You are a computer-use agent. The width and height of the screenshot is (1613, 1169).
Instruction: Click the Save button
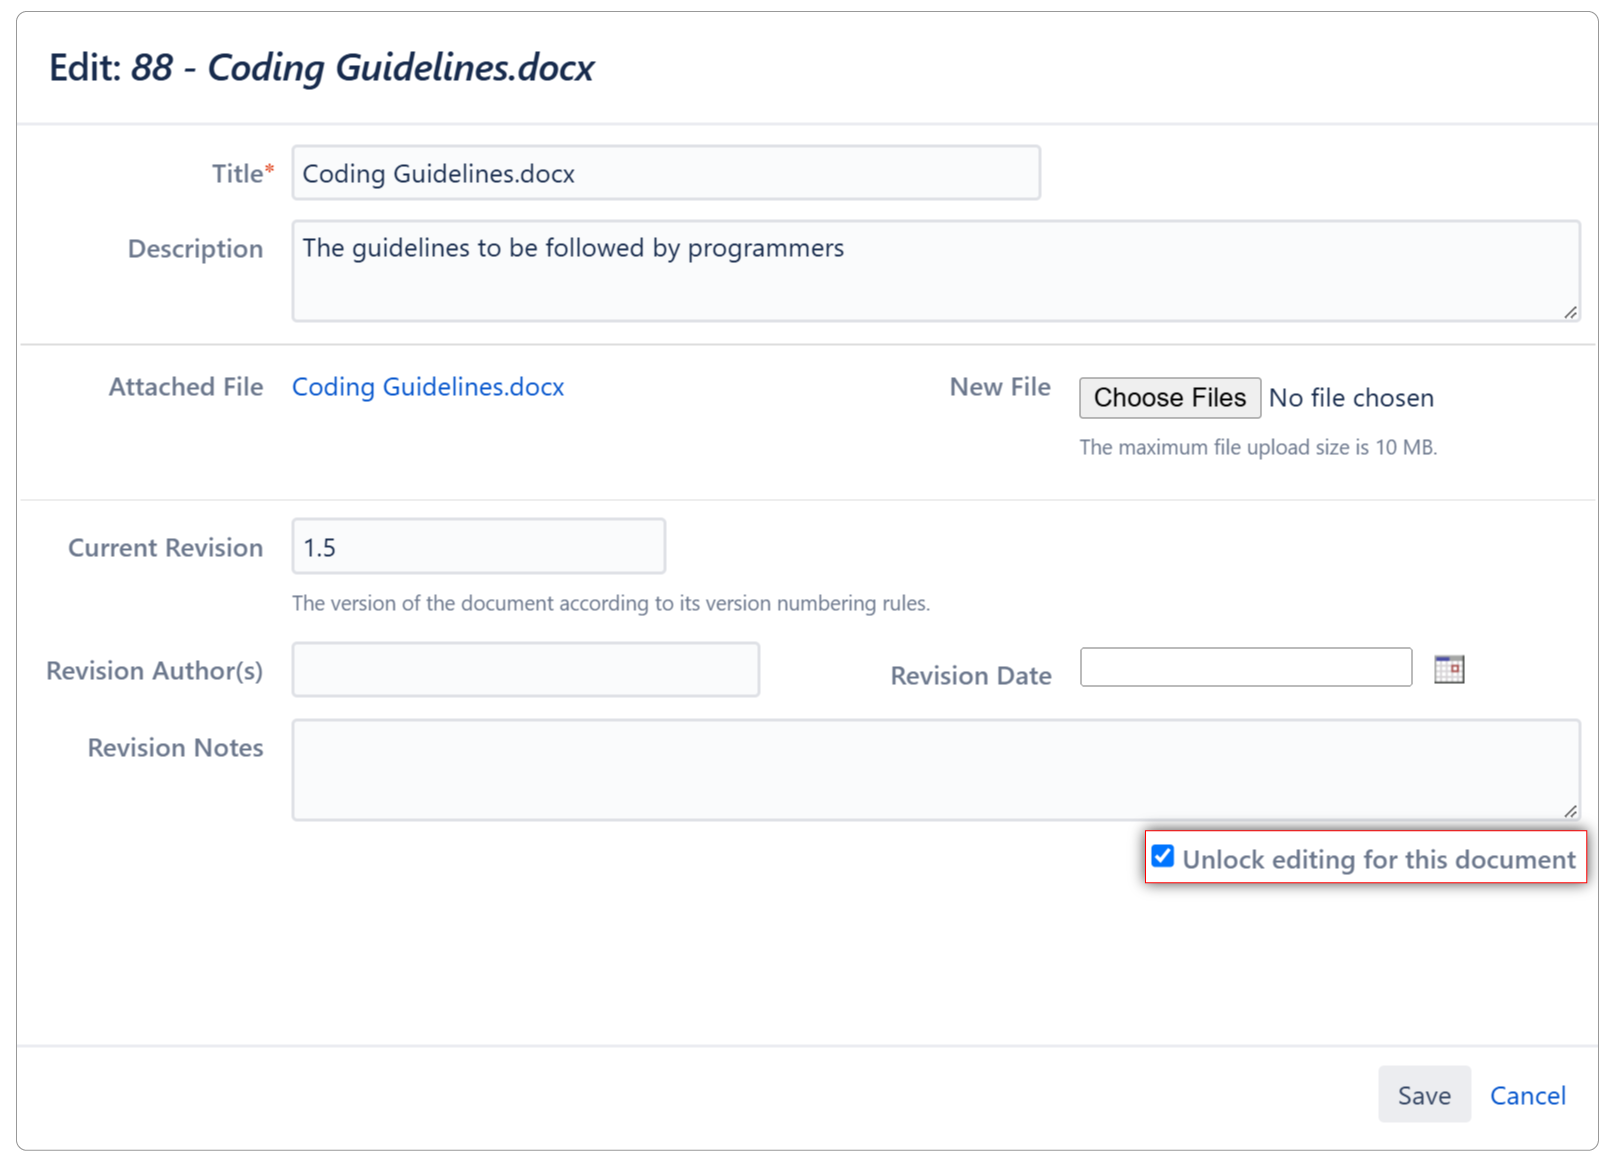coord(1423,1095)
